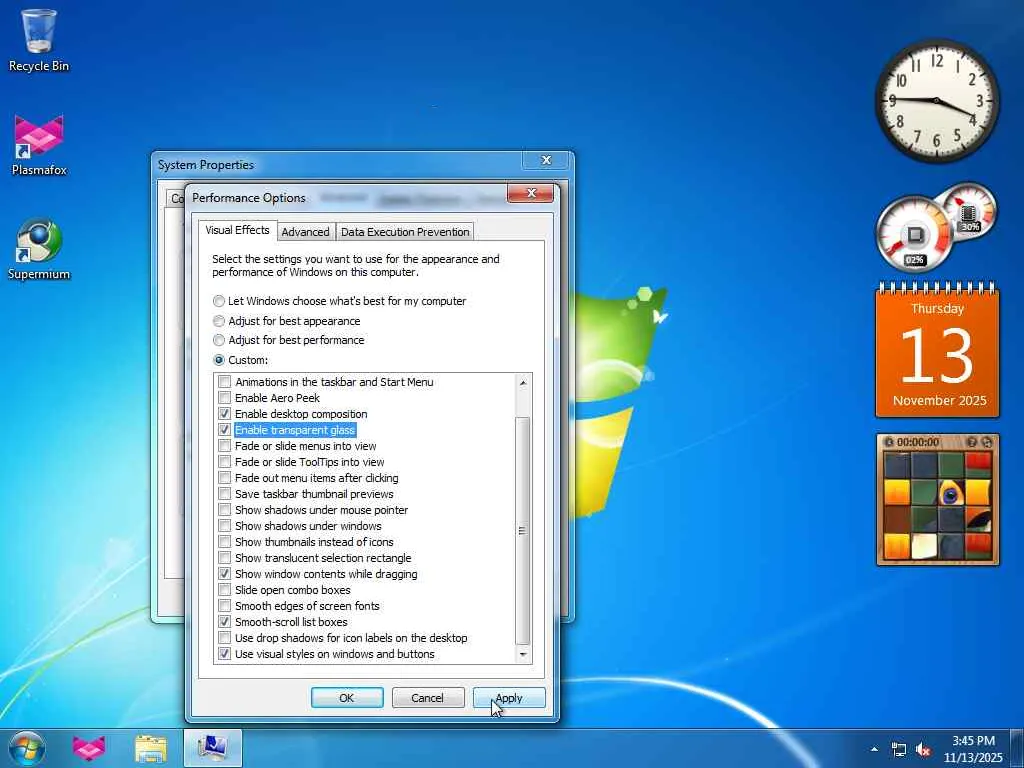Click the Show desktop button on taskbar
The height and width of the screenshot is (768, 1024).
point(1017,748)
